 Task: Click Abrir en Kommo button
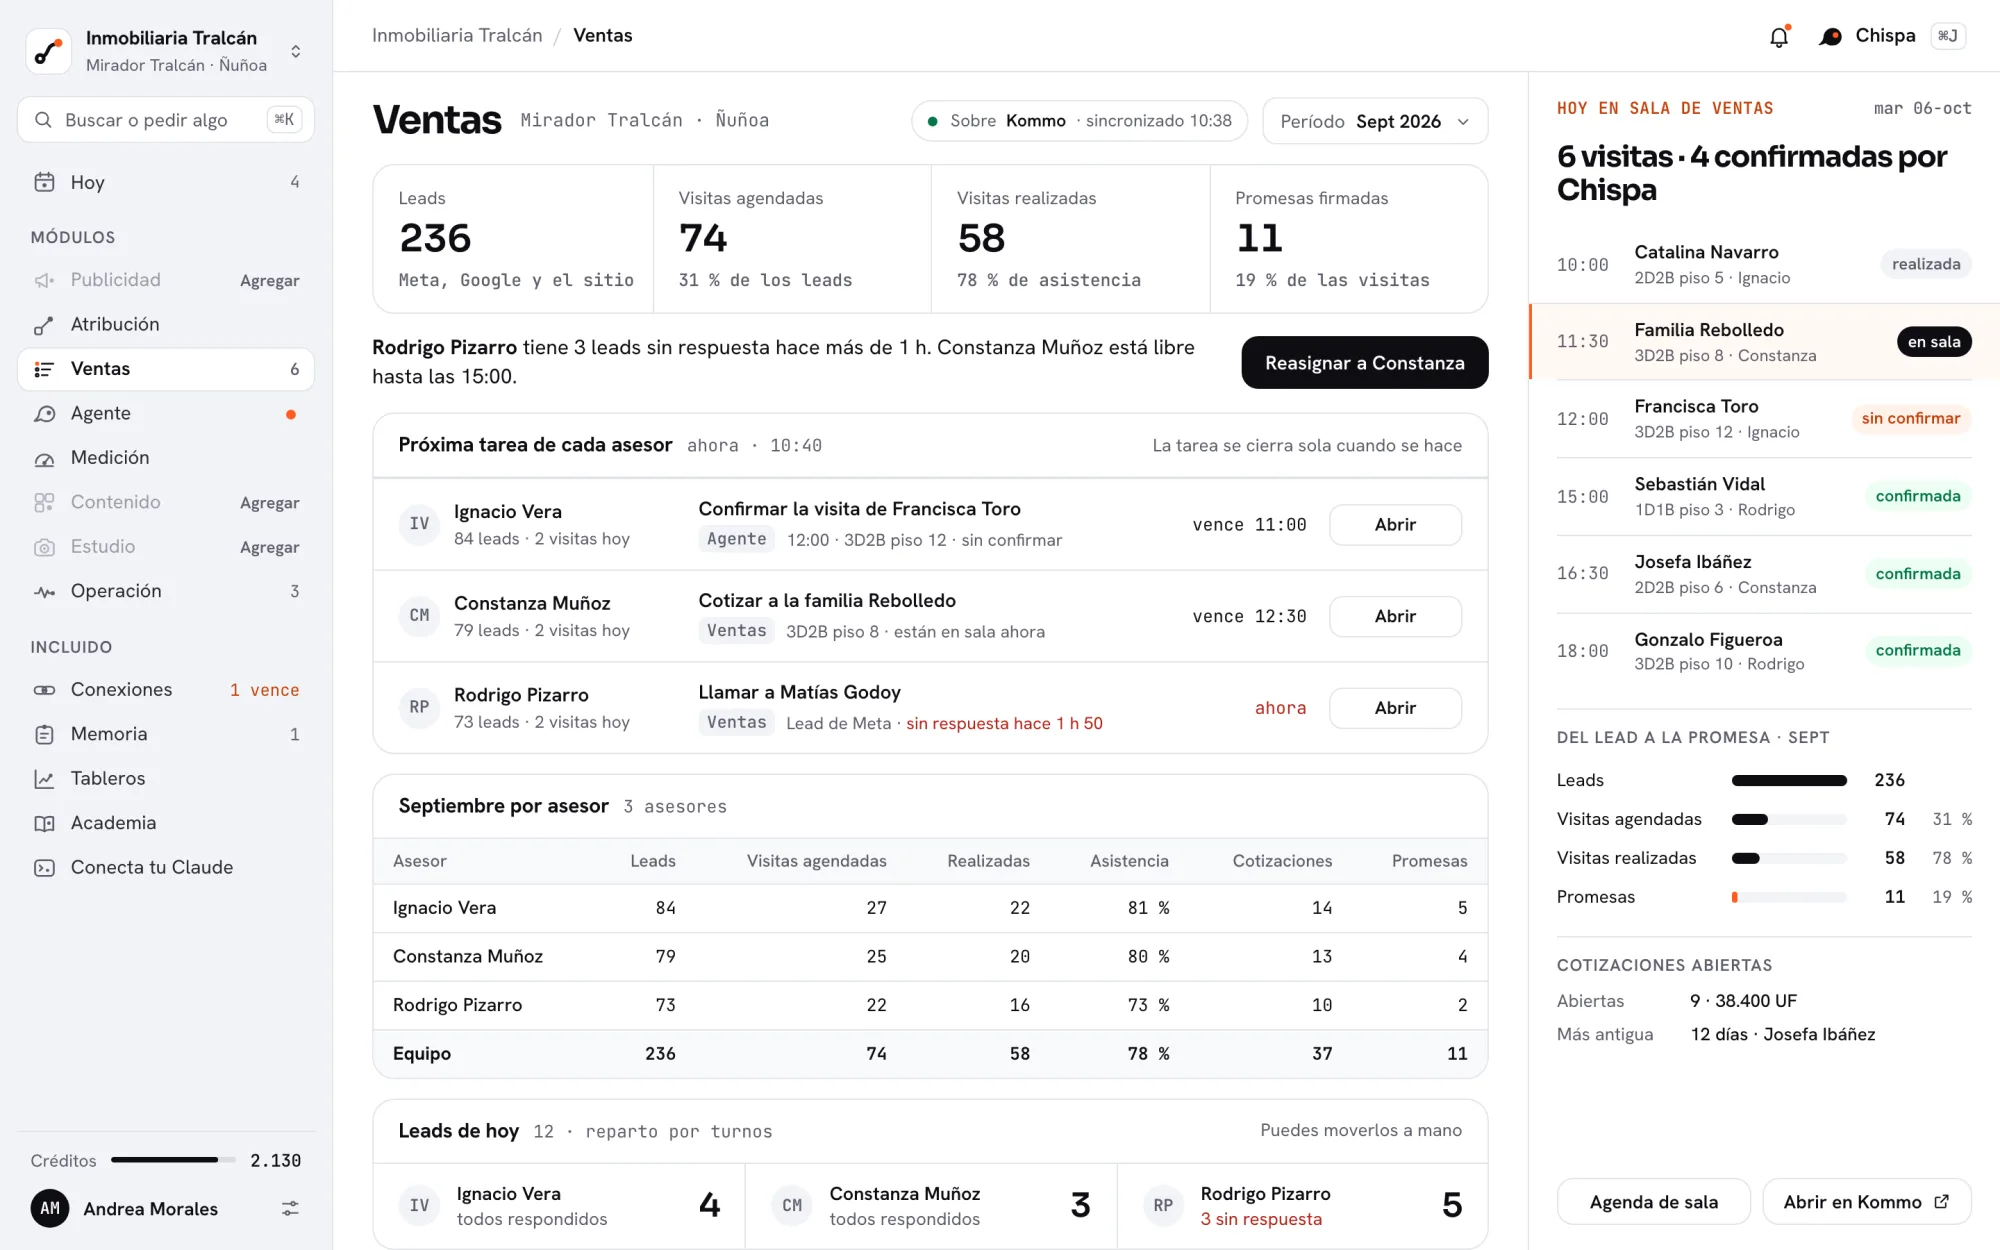coord(1866,1202)
